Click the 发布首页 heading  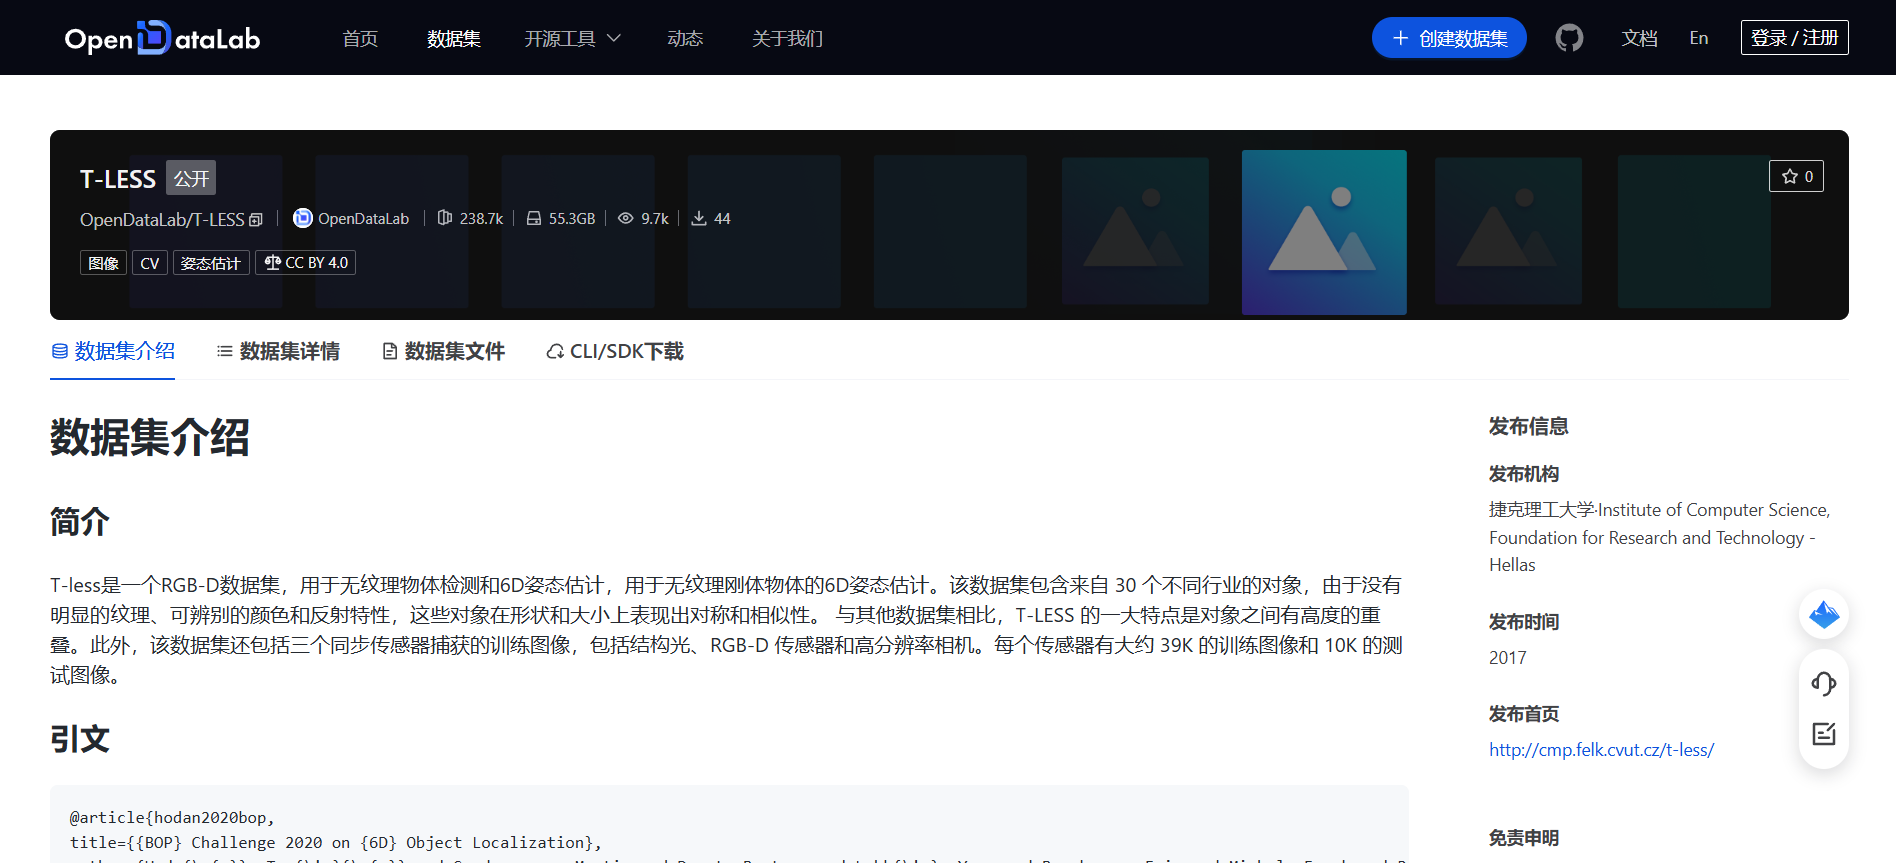point(1524,713)
